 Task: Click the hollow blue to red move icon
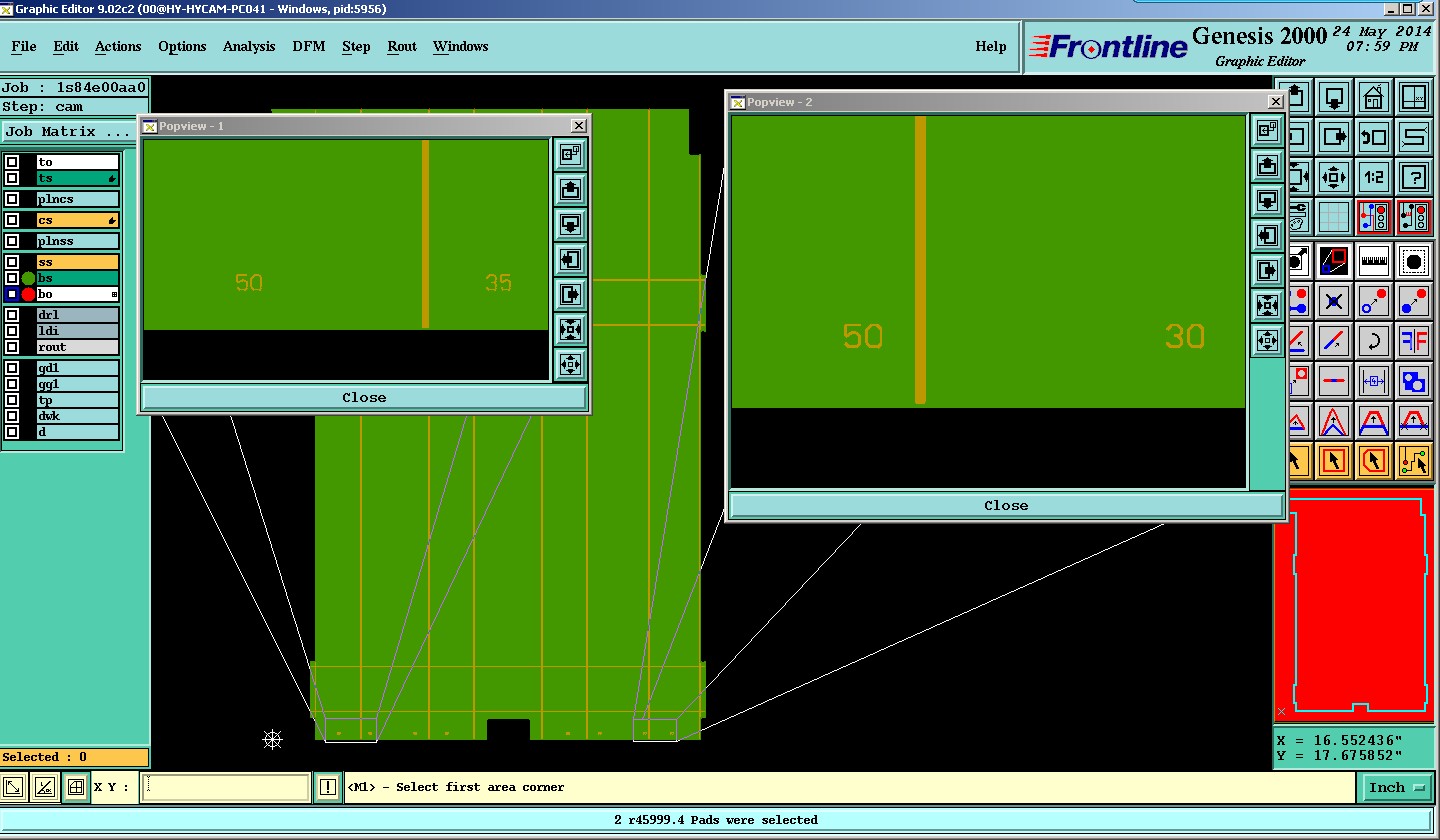pyautogui.click(x=1373, y=301)
